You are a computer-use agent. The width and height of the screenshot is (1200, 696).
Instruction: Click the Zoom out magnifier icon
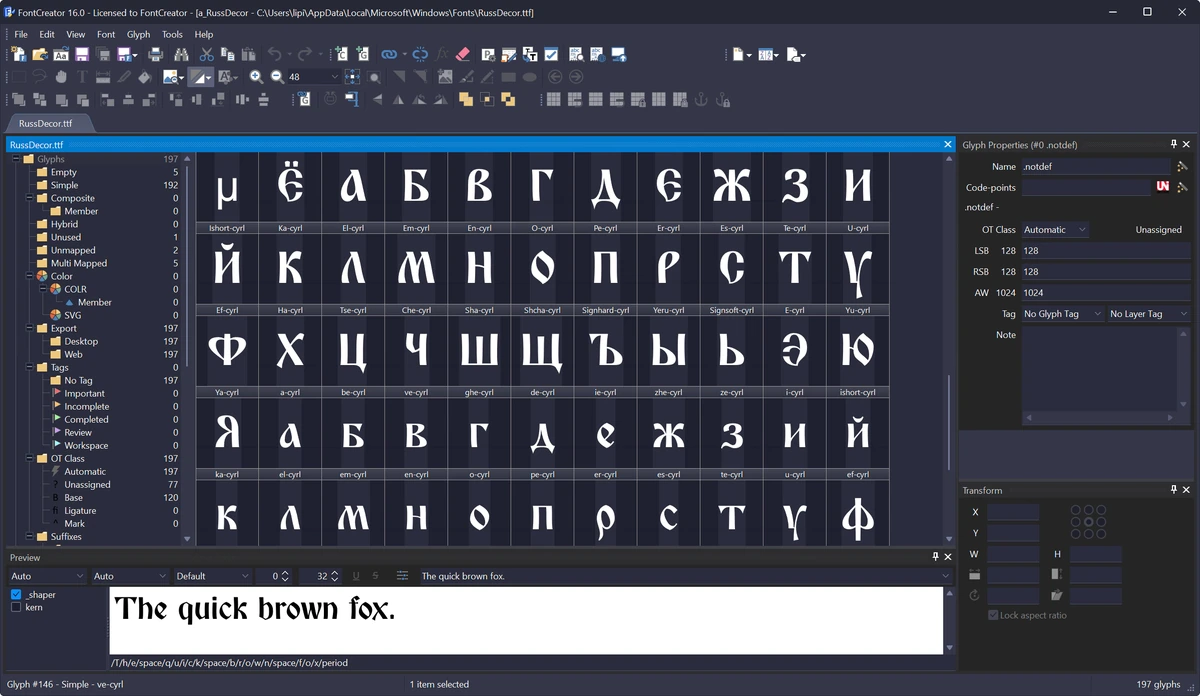pyautogui.click(x=277, y=77)
